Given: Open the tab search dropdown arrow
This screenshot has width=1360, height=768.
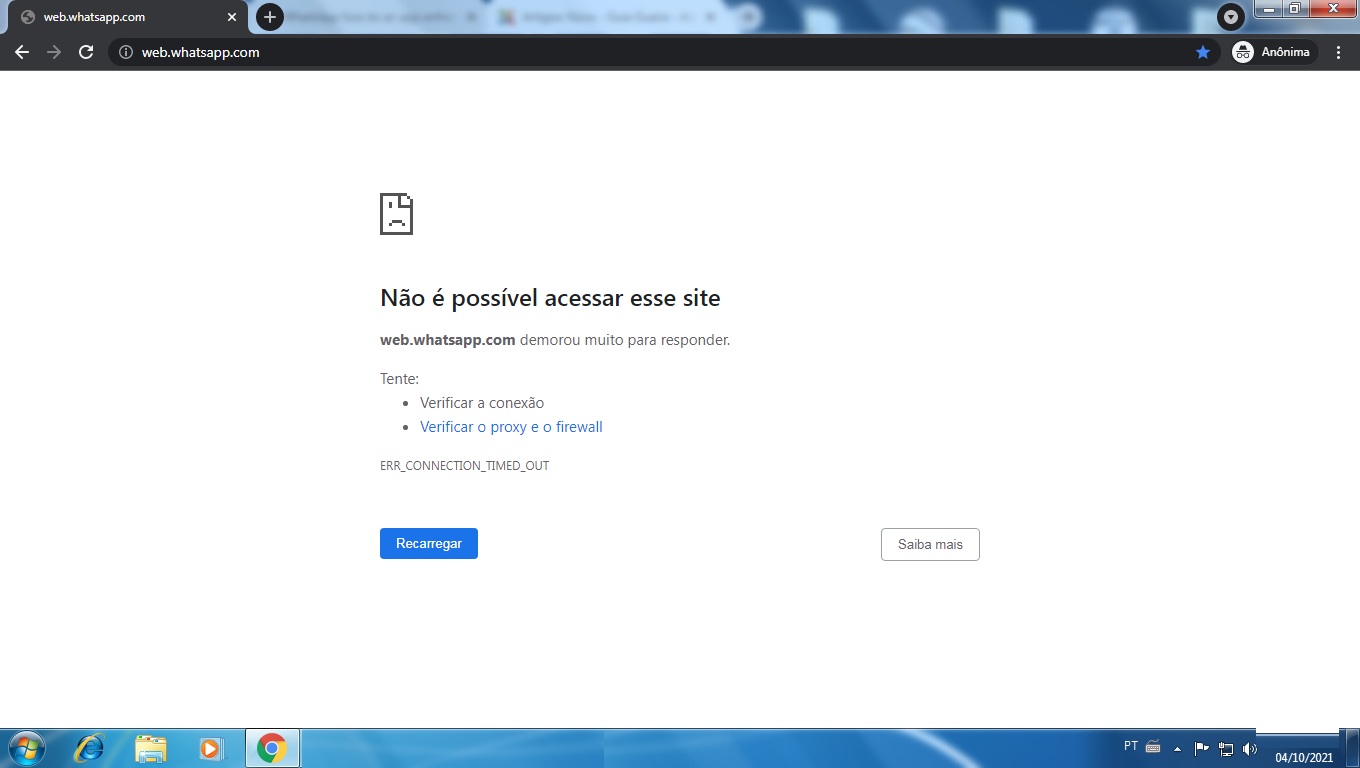Looking at the screenshot, I should 1231,17.
